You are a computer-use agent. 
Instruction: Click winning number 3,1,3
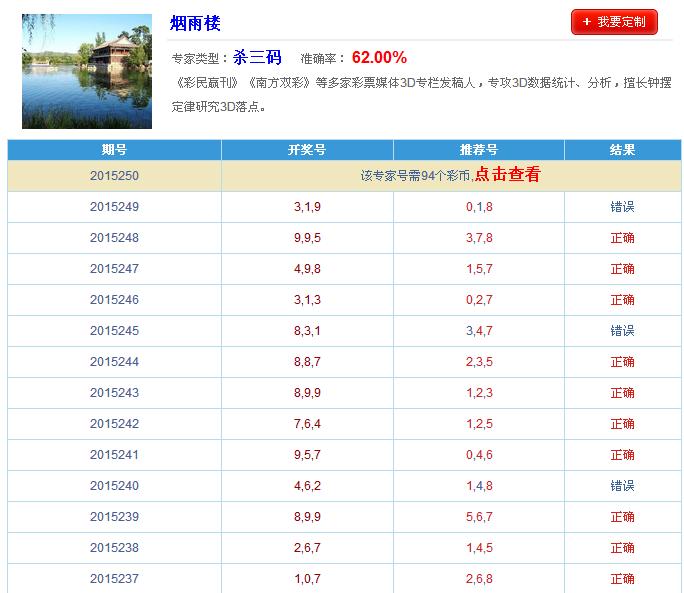pos(307,300)
